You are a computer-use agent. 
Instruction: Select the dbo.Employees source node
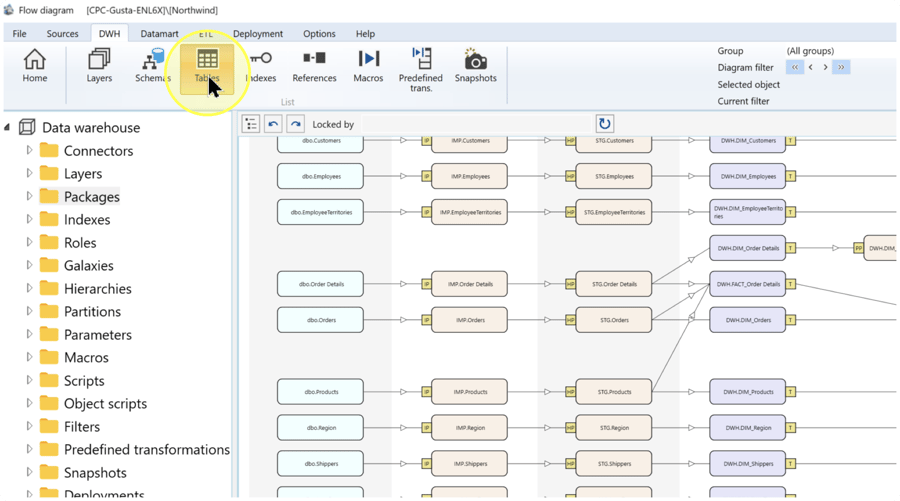tap(320, 176)
